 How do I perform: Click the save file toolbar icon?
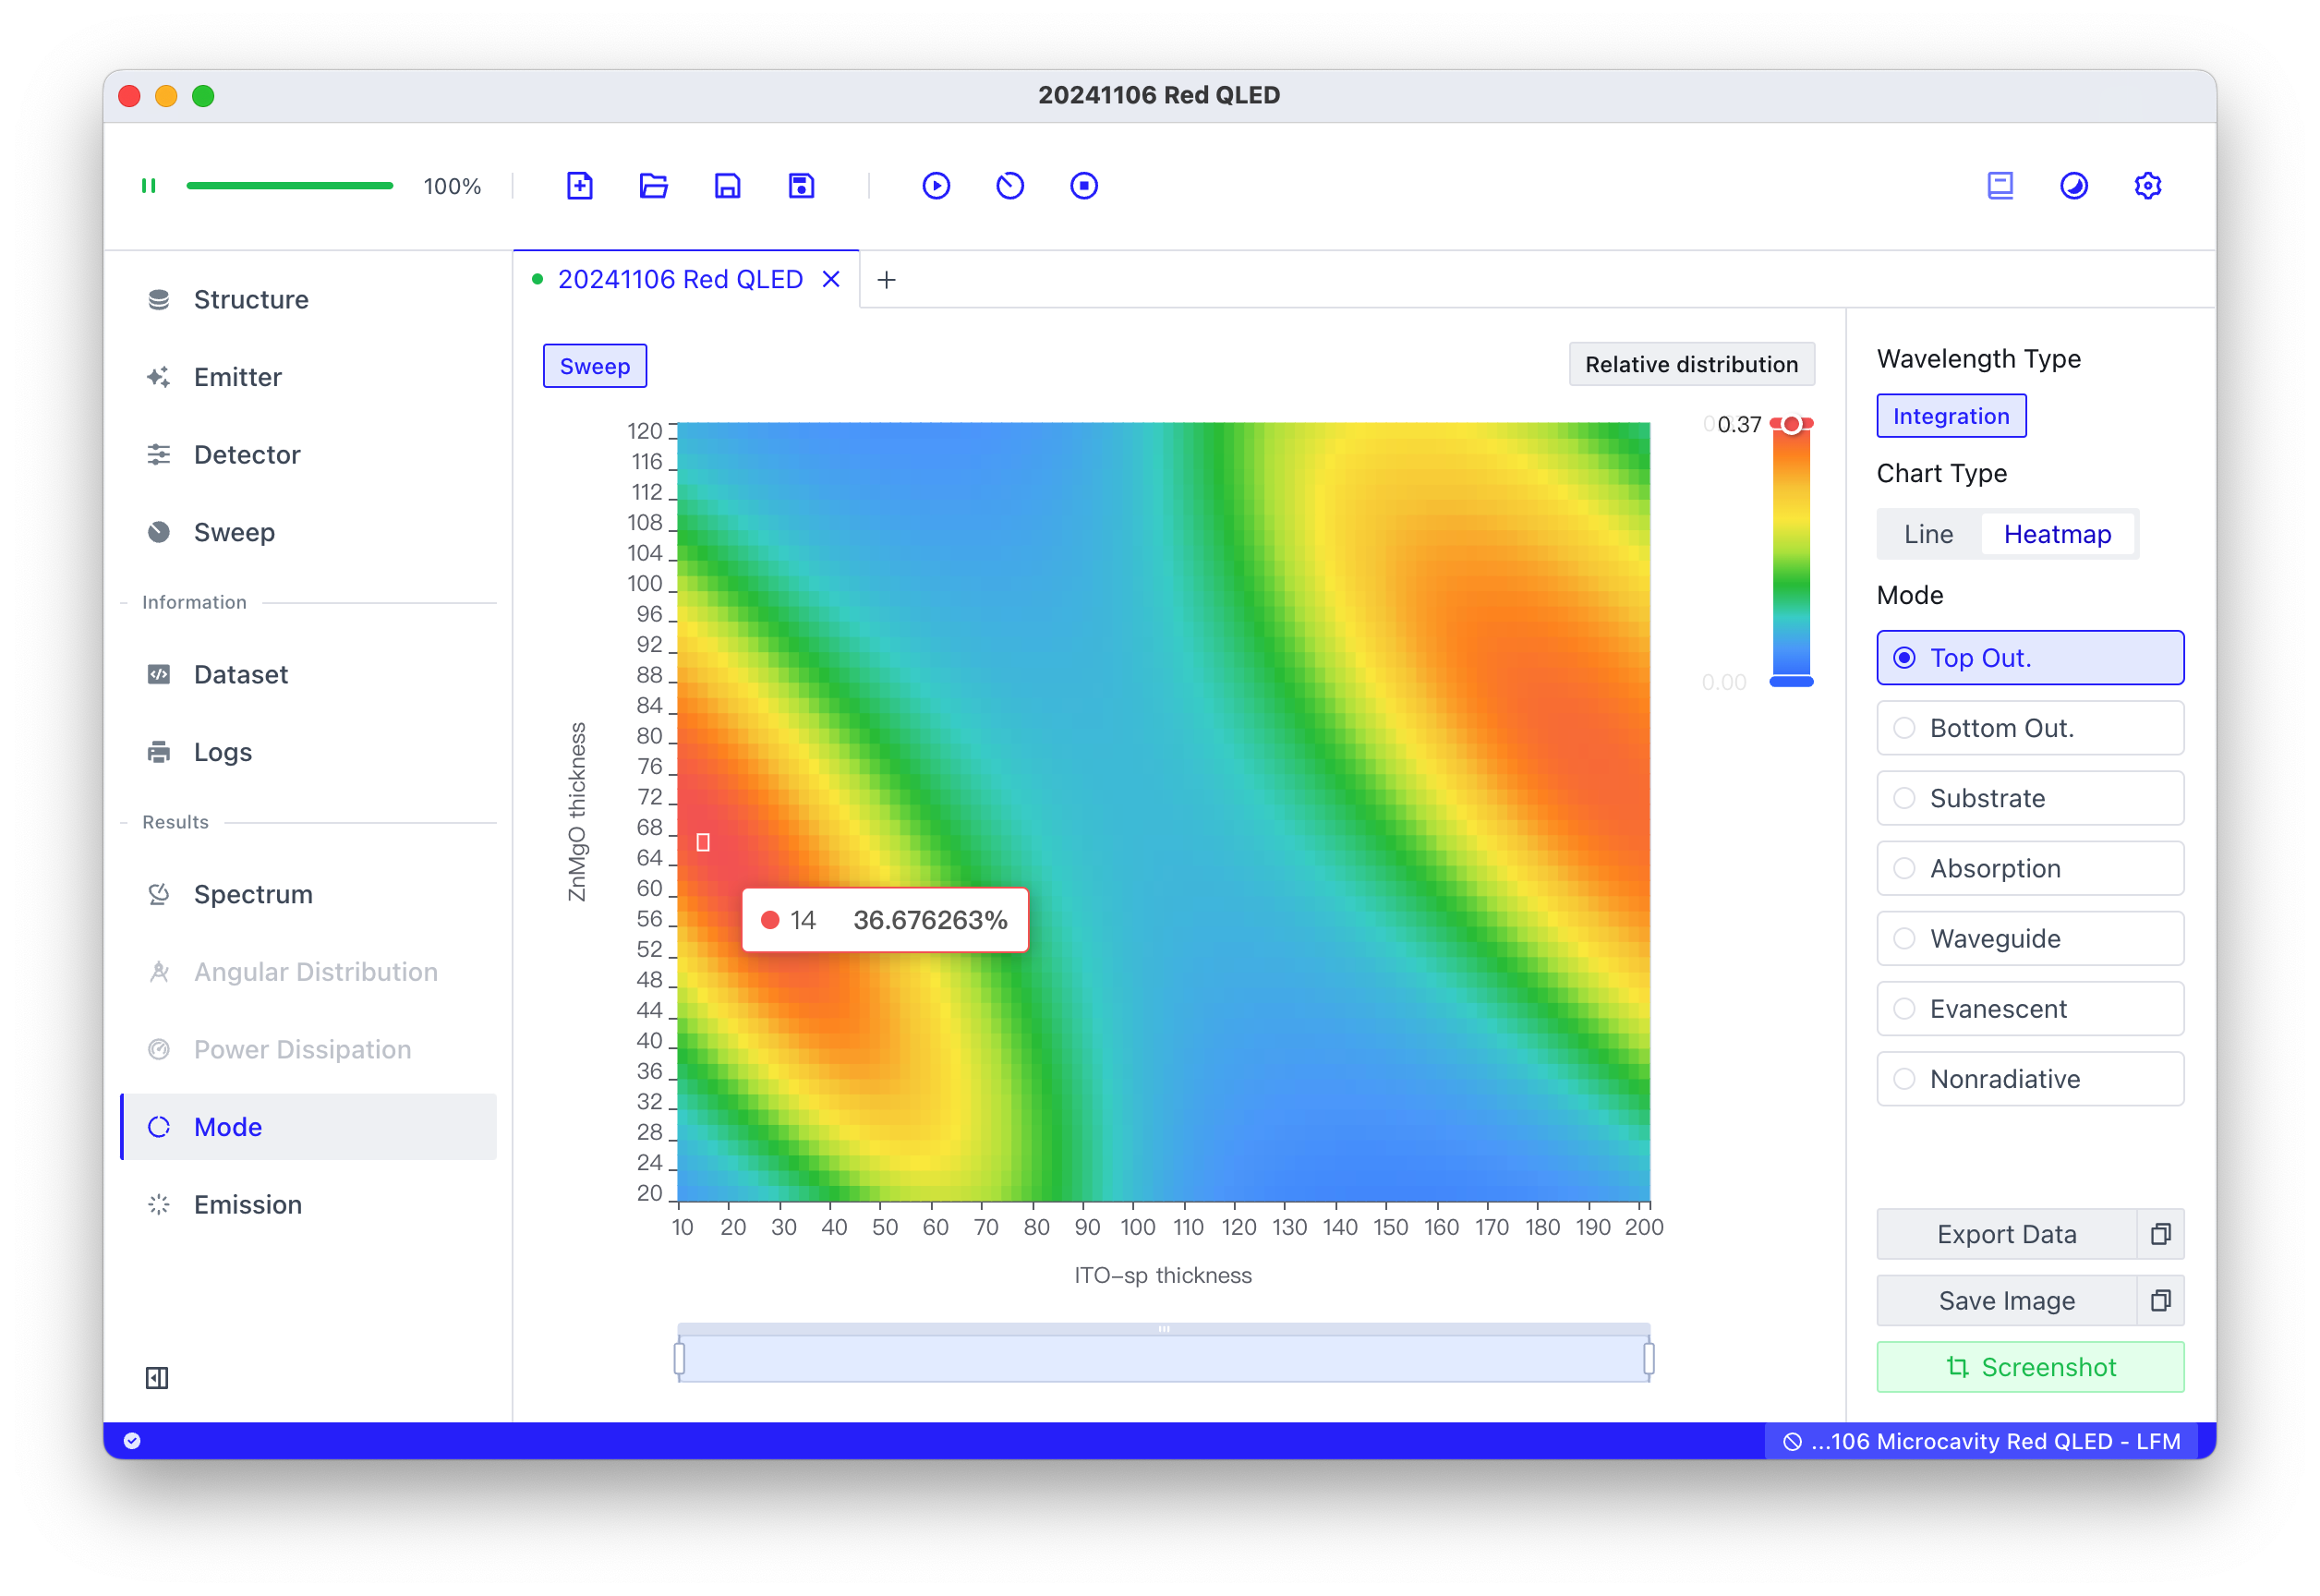(728, 186)
